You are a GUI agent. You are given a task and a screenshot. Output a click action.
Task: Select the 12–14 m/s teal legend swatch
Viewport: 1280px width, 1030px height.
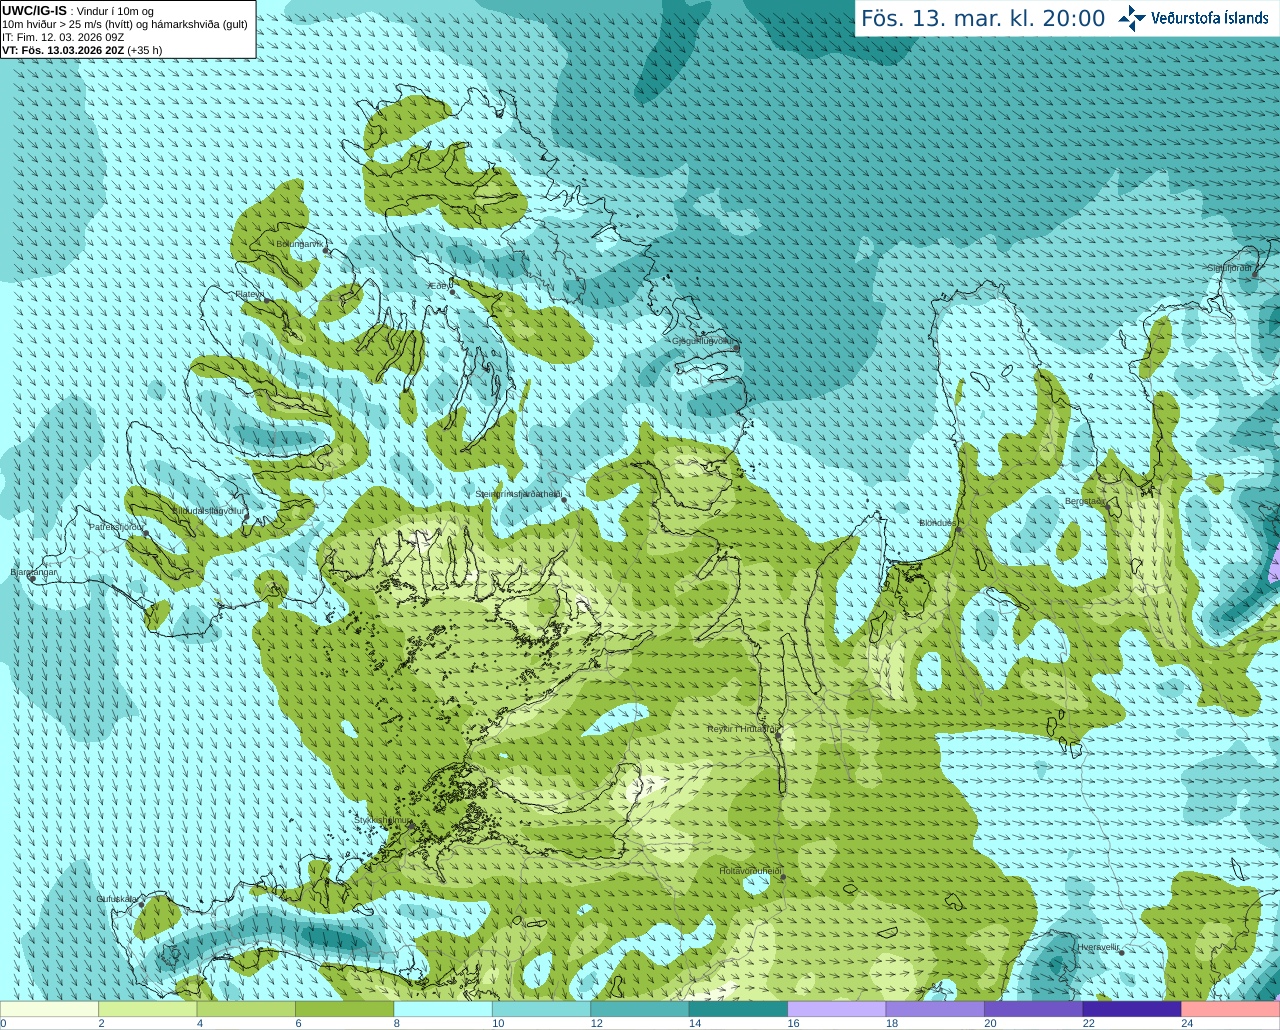click(640, 1009)
